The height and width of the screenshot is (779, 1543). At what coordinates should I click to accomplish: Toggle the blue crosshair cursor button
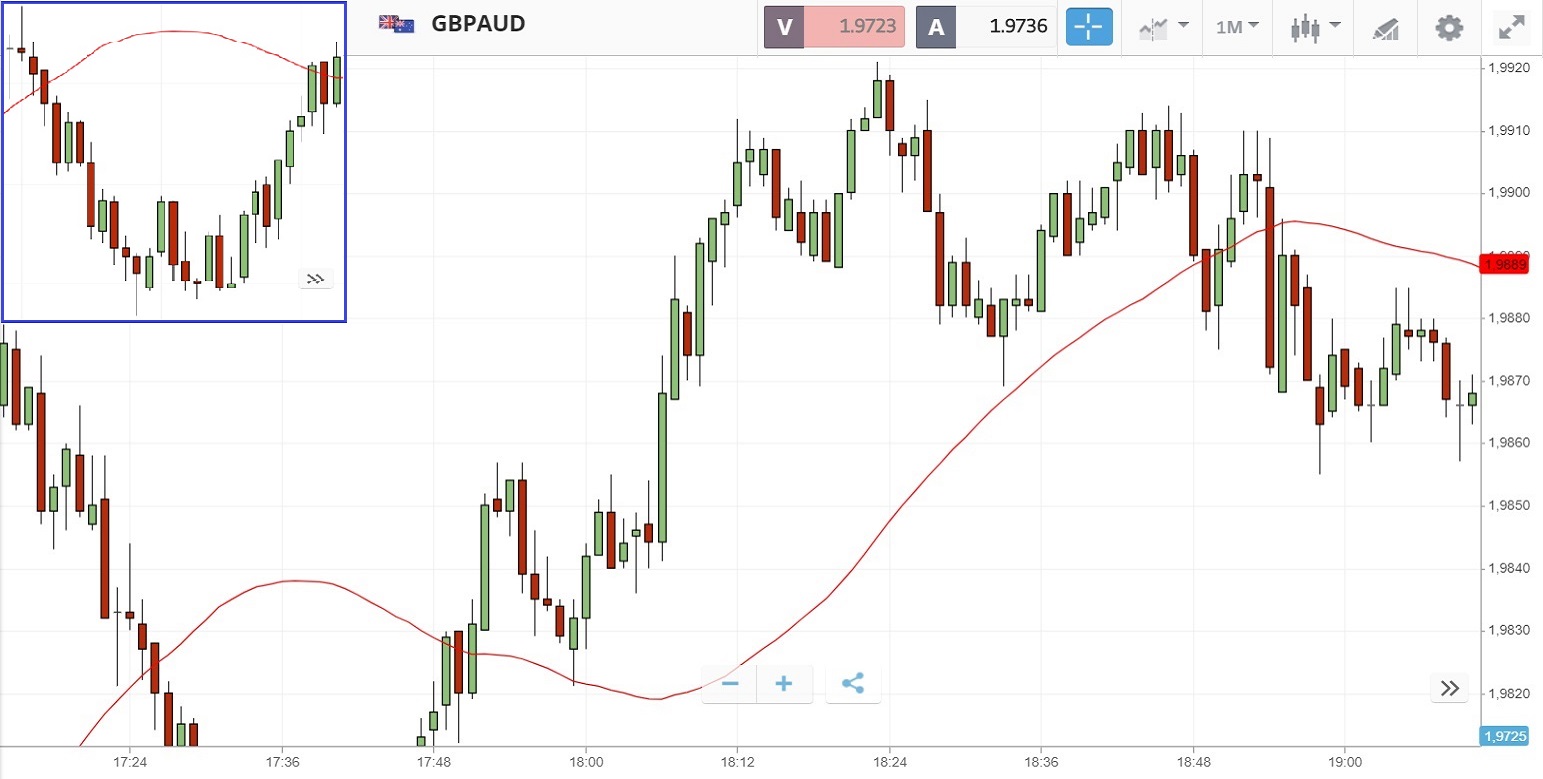point(1090,27)
